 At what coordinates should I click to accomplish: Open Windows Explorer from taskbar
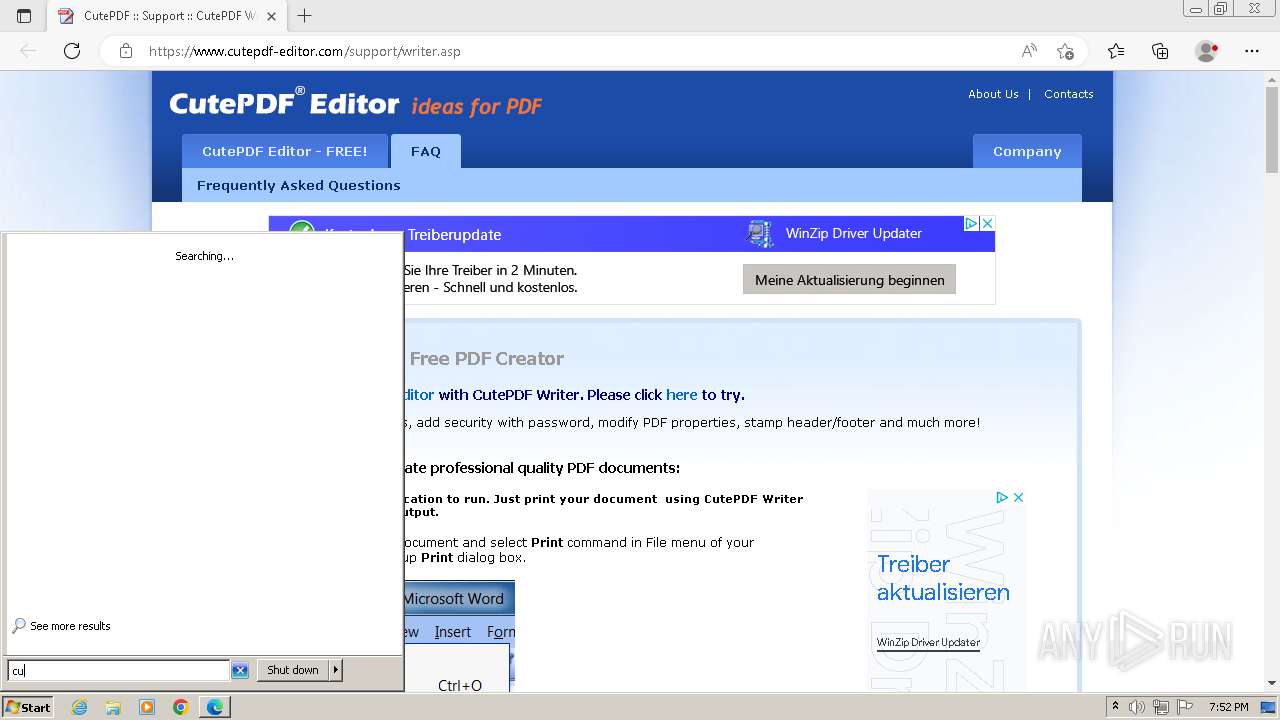(113, 707)
